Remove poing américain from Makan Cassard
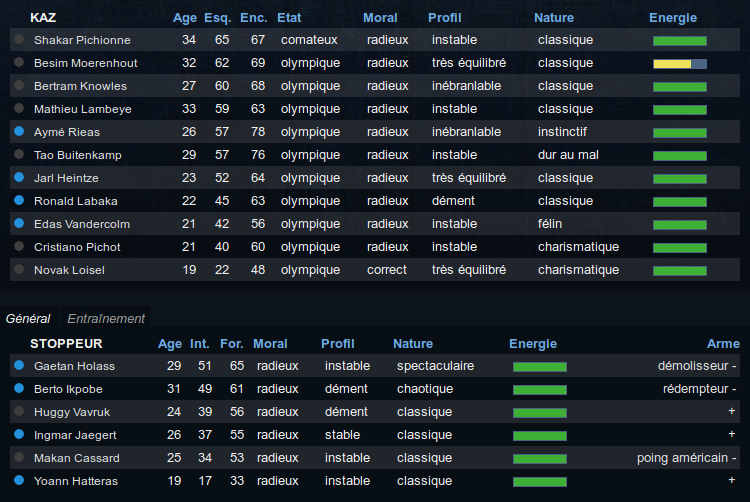The height and width of the screenshot is (502, 750). click(734, 458)
